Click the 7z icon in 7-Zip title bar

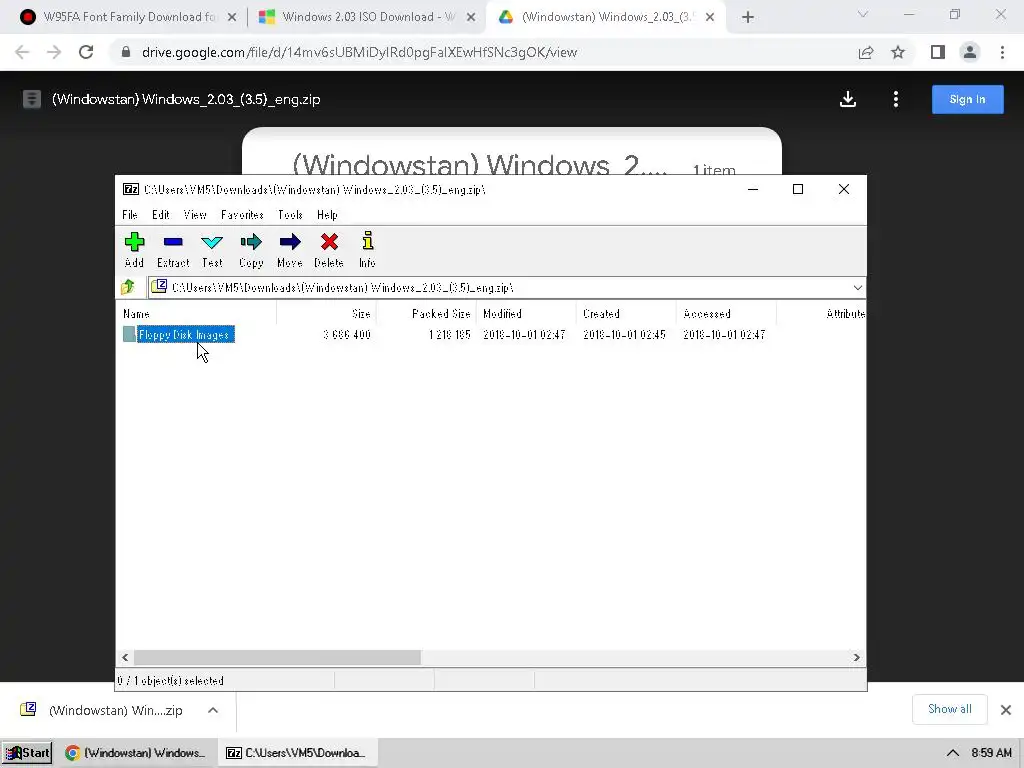(131, 189)
